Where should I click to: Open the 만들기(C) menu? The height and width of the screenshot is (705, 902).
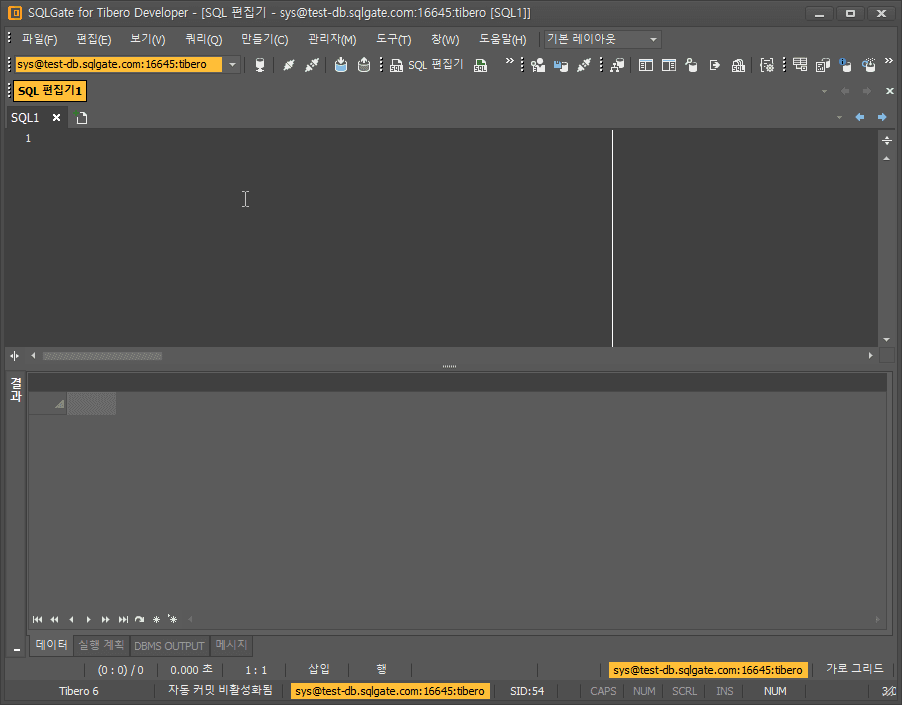point(264,39)
